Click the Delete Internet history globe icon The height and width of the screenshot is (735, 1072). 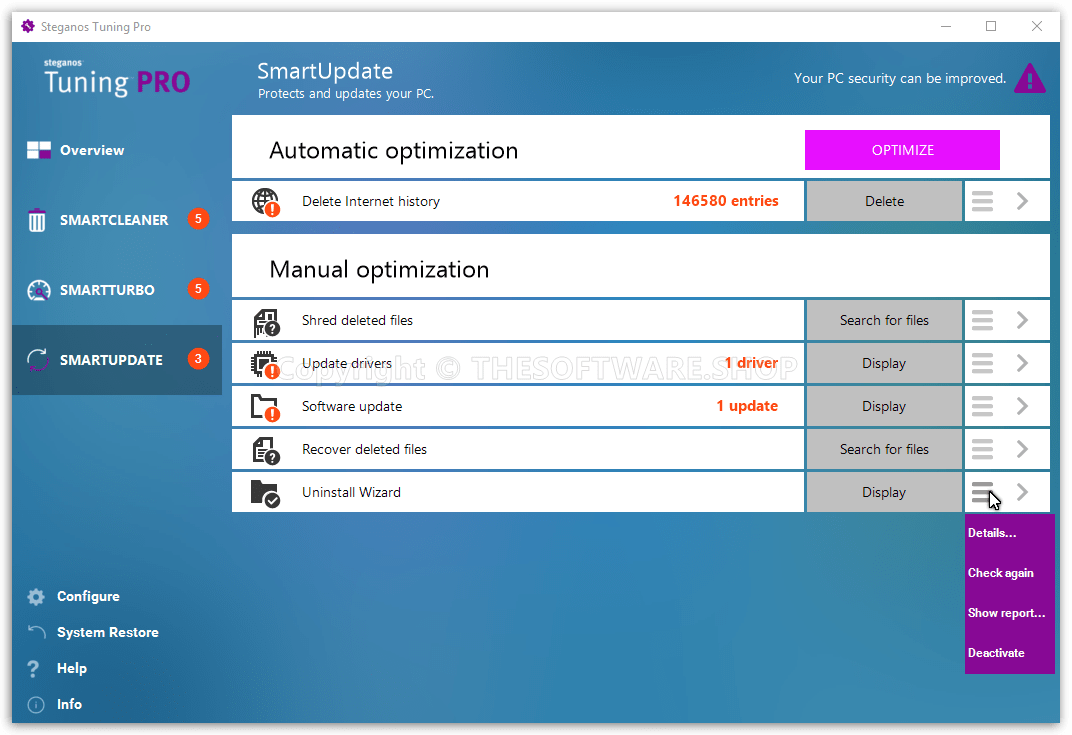[x=265, y=202]
